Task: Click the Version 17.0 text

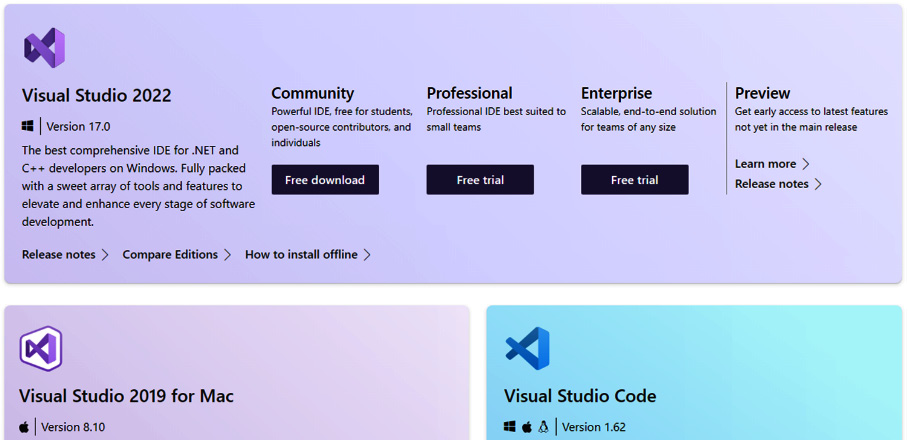Action: [78, 127]
